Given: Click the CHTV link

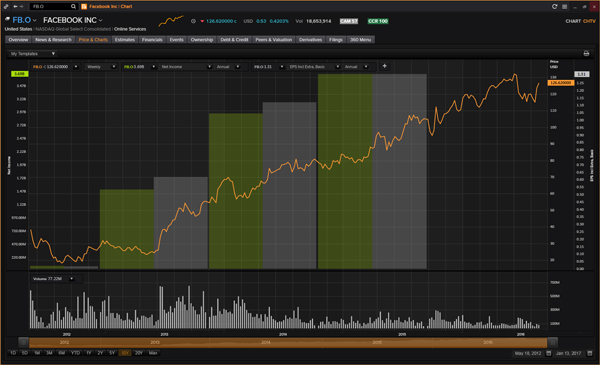Looking at the screenshot, I should (x=589, y=21).
